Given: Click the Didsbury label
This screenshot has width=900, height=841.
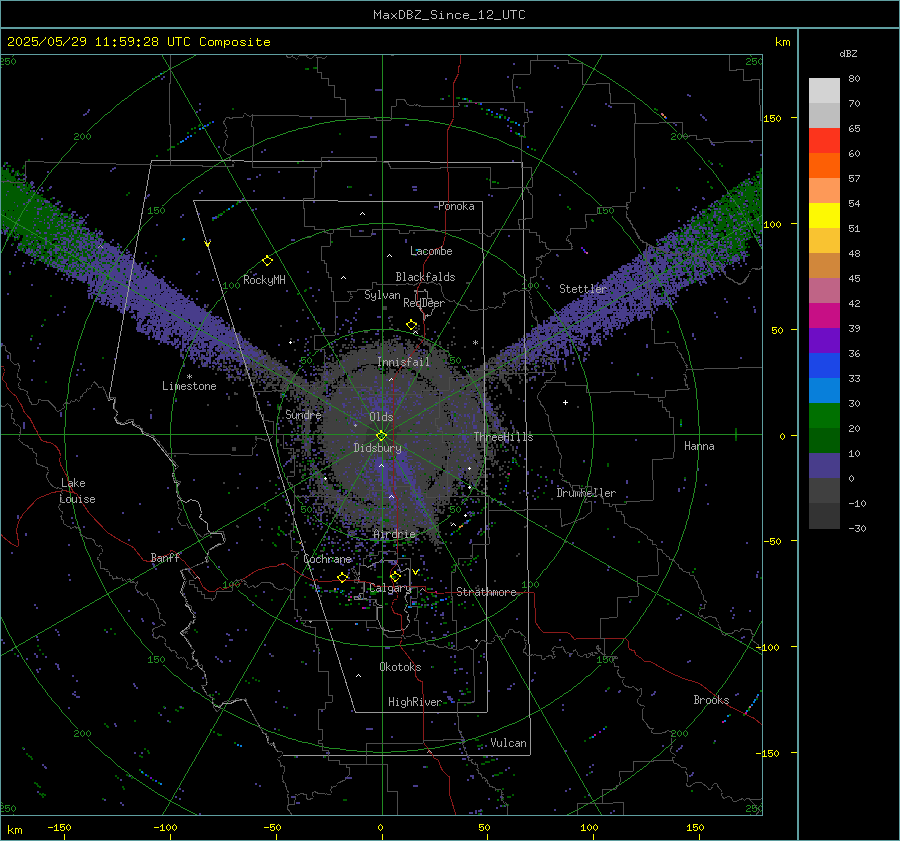Looking at the screenshot, I should point(377,448).
